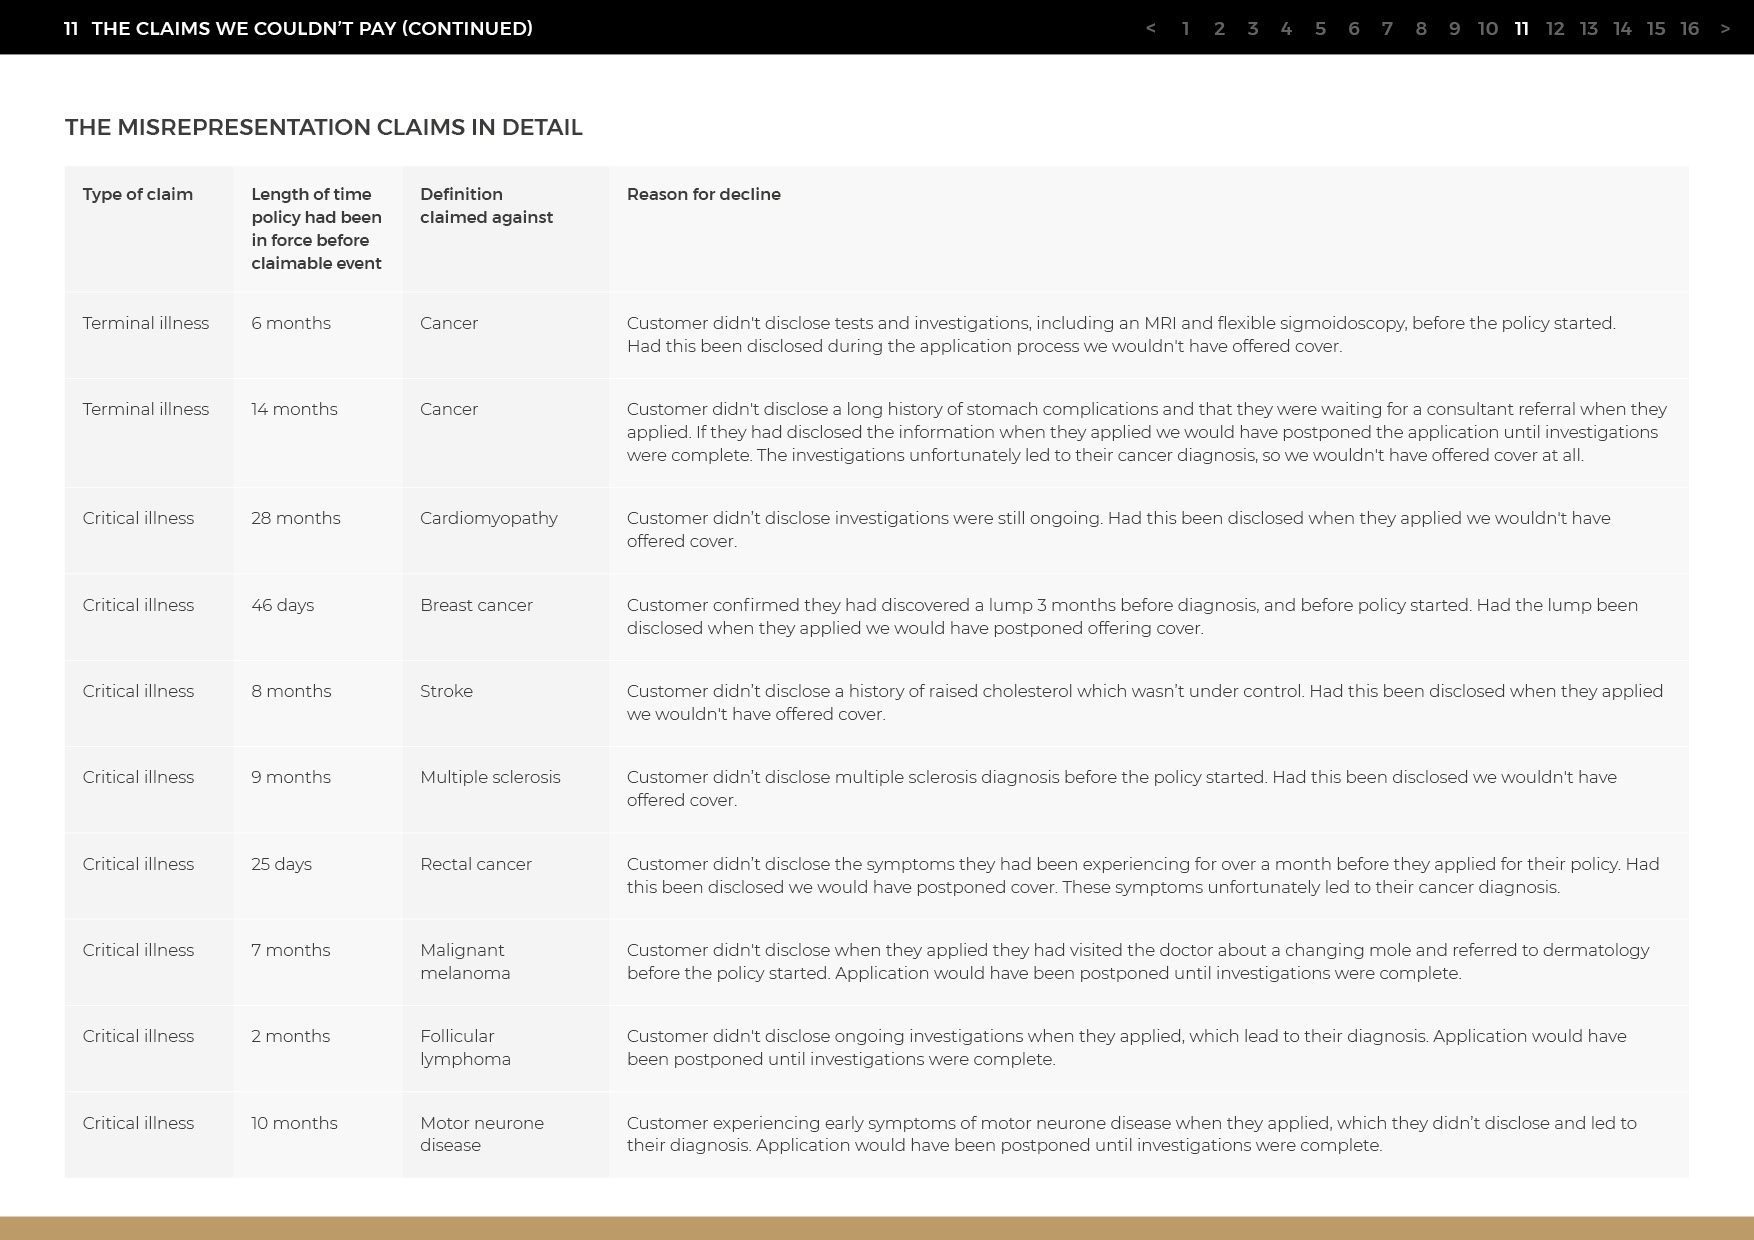Viewport: 1754px width, 1240px height.
Task: Open page 10
Action: click(1487, 29)
